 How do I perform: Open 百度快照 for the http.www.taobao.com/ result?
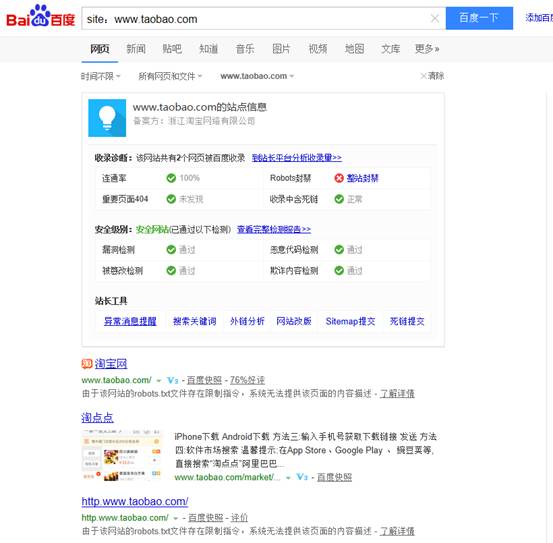pyautogui.click(x=206, y=518)
